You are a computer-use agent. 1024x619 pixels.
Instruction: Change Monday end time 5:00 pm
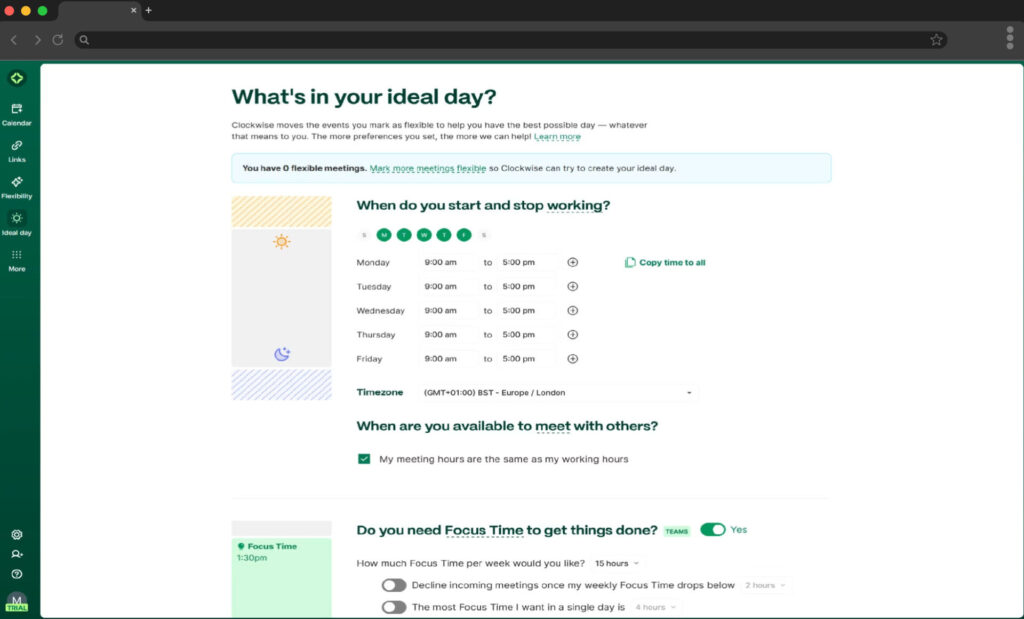pyautogui.click(x=526, y=262)
